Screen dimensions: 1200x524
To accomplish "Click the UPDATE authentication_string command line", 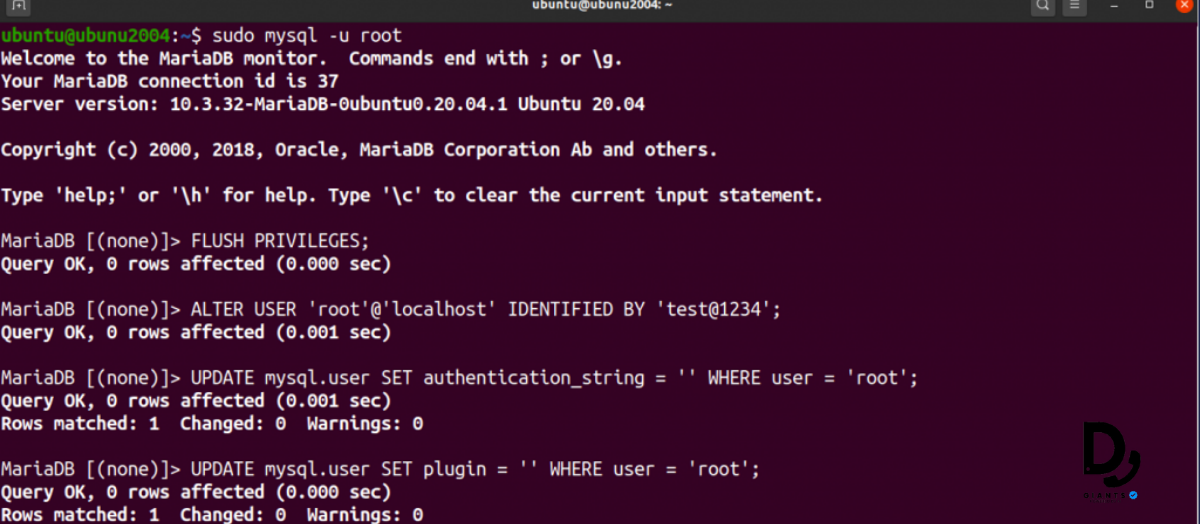I will [x=459, y=378].
